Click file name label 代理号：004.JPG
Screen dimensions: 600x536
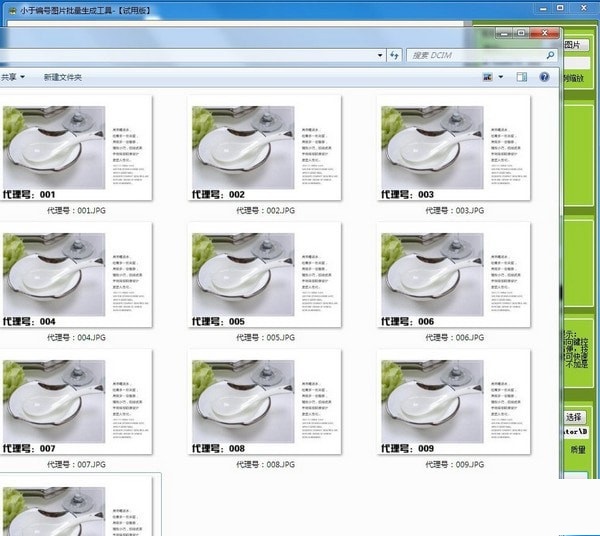(x=76, y=337)
